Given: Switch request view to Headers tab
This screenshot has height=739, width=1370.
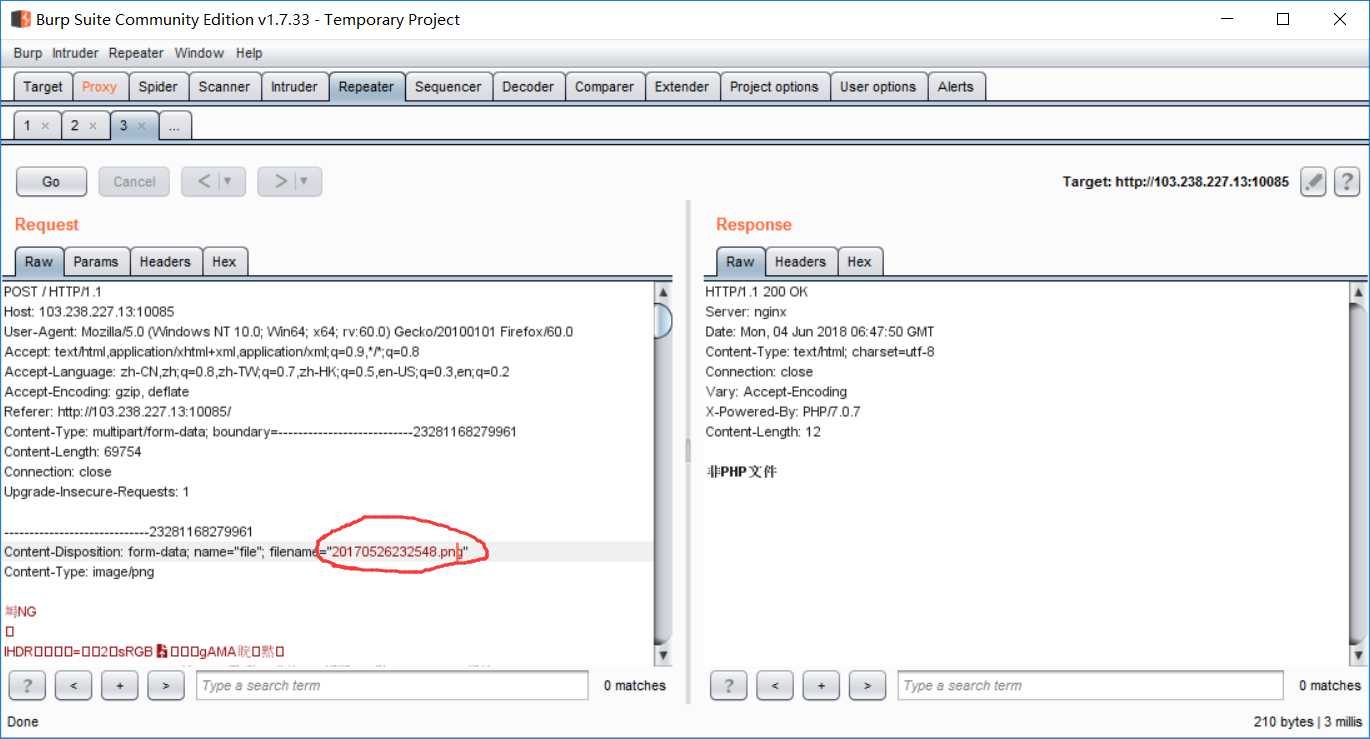Looking at the screenshot, I should pos(165,262).
